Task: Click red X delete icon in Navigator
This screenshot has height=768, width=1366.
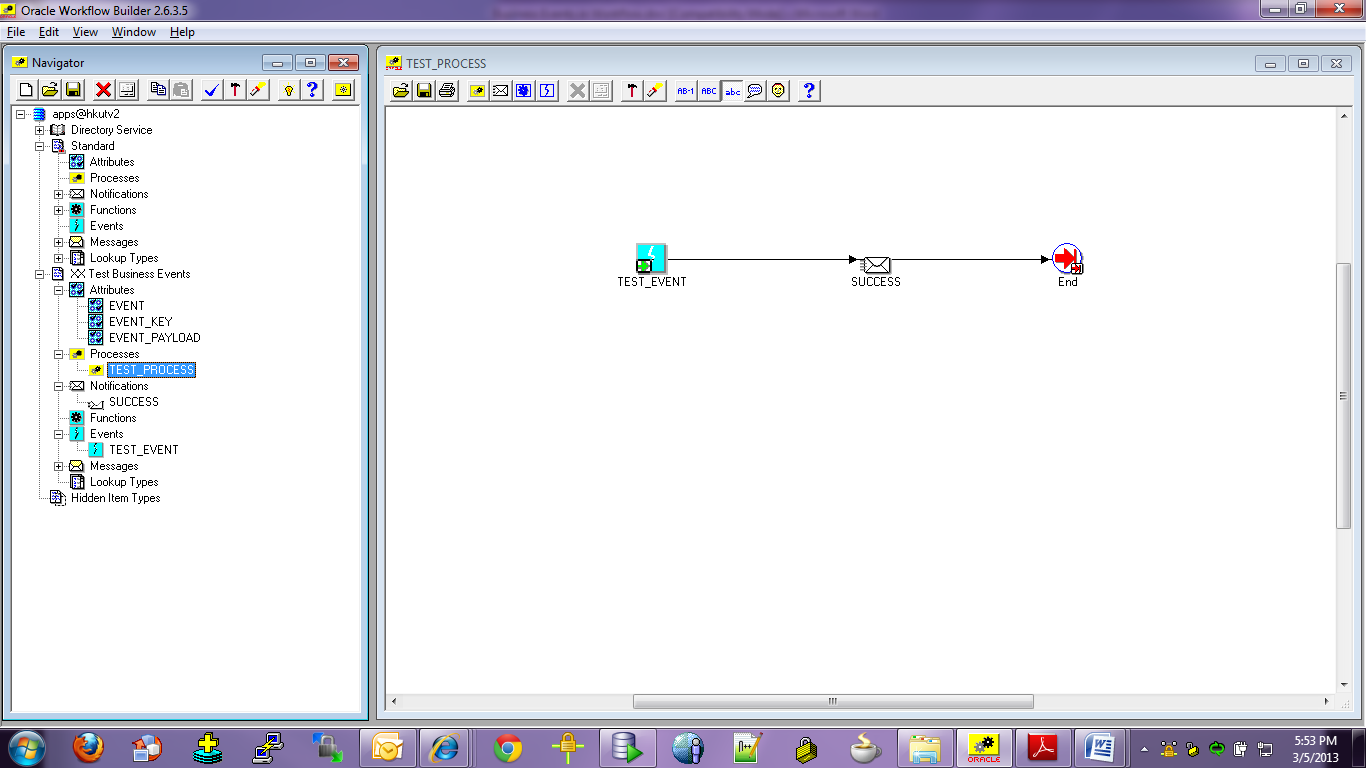Action: pos(103,90)
